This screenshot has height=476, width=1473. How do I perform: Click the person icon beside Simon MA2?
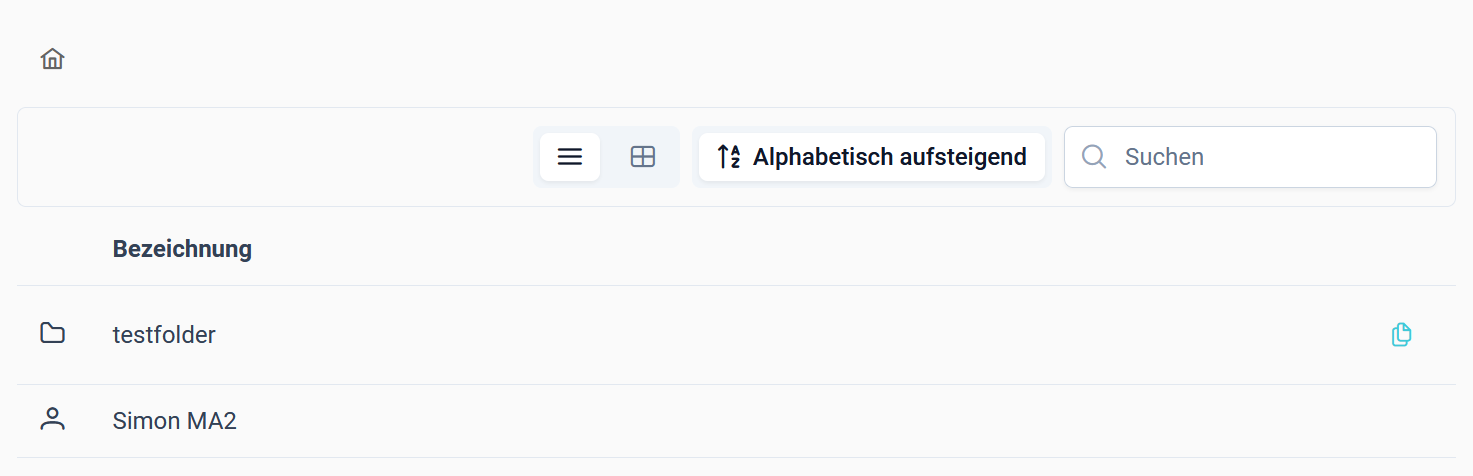tap(52, 420)
